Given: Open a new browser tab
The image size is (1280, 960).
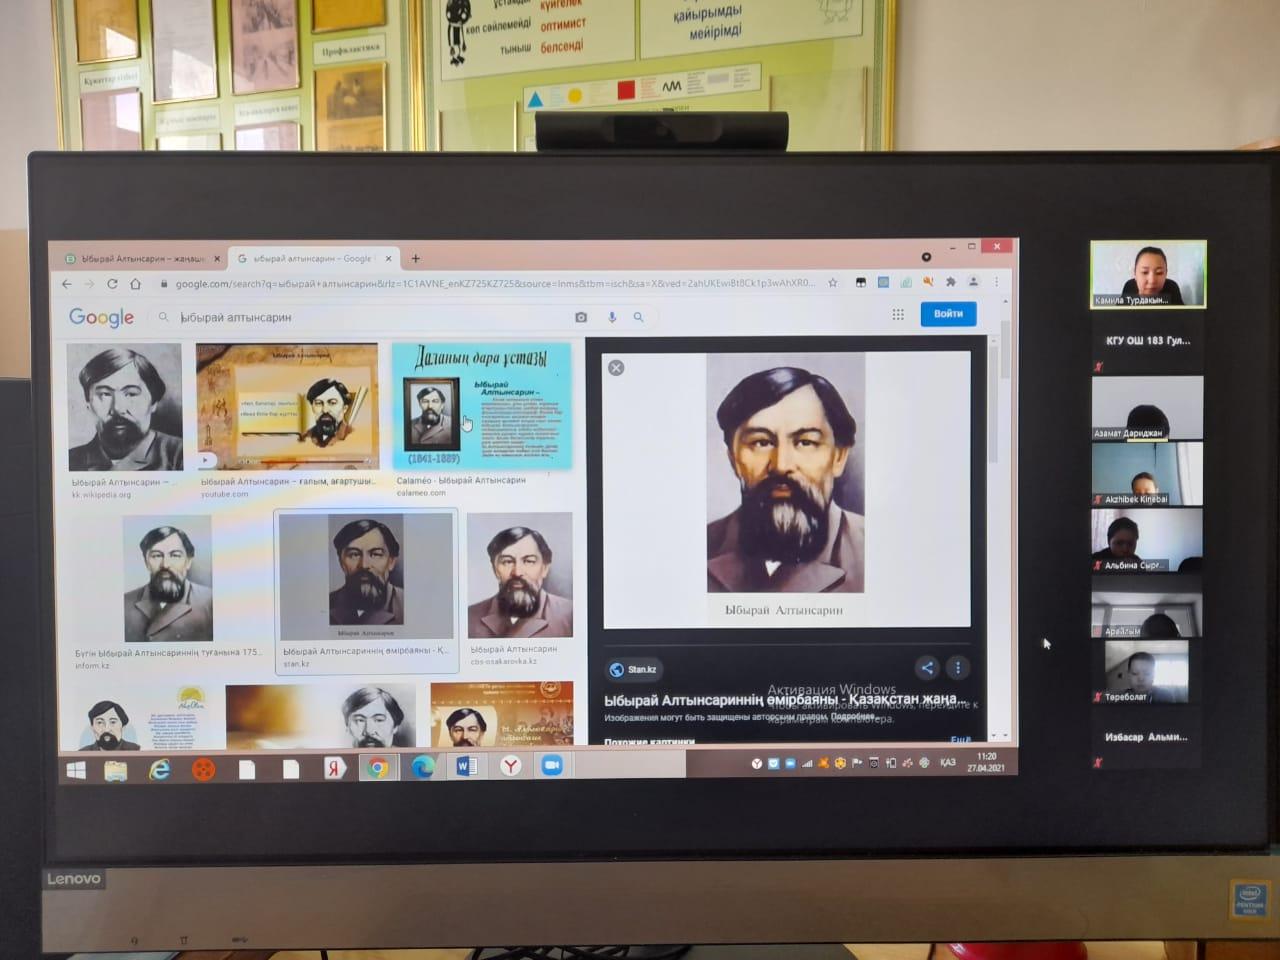Looking at the screenshot, I should pyautogui.click(x=416, y=259).
